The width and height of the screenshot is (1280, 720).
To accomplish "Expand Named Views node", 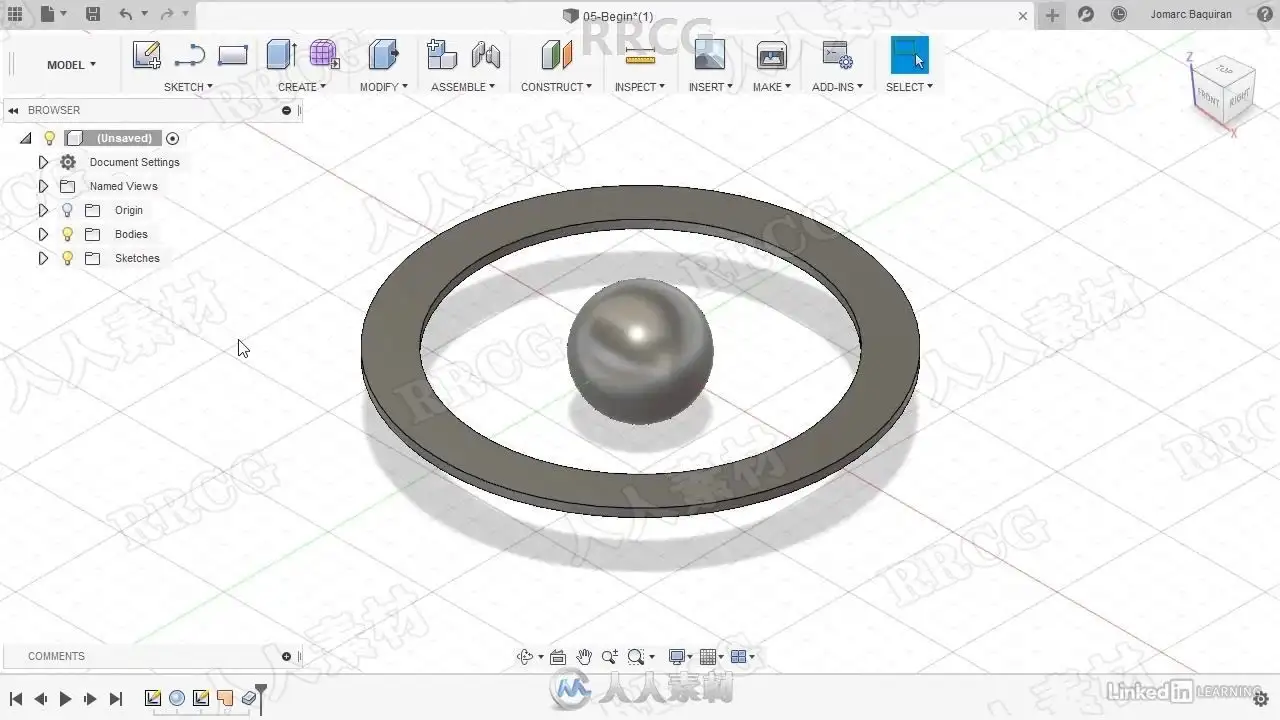I will tap(43, 186).
